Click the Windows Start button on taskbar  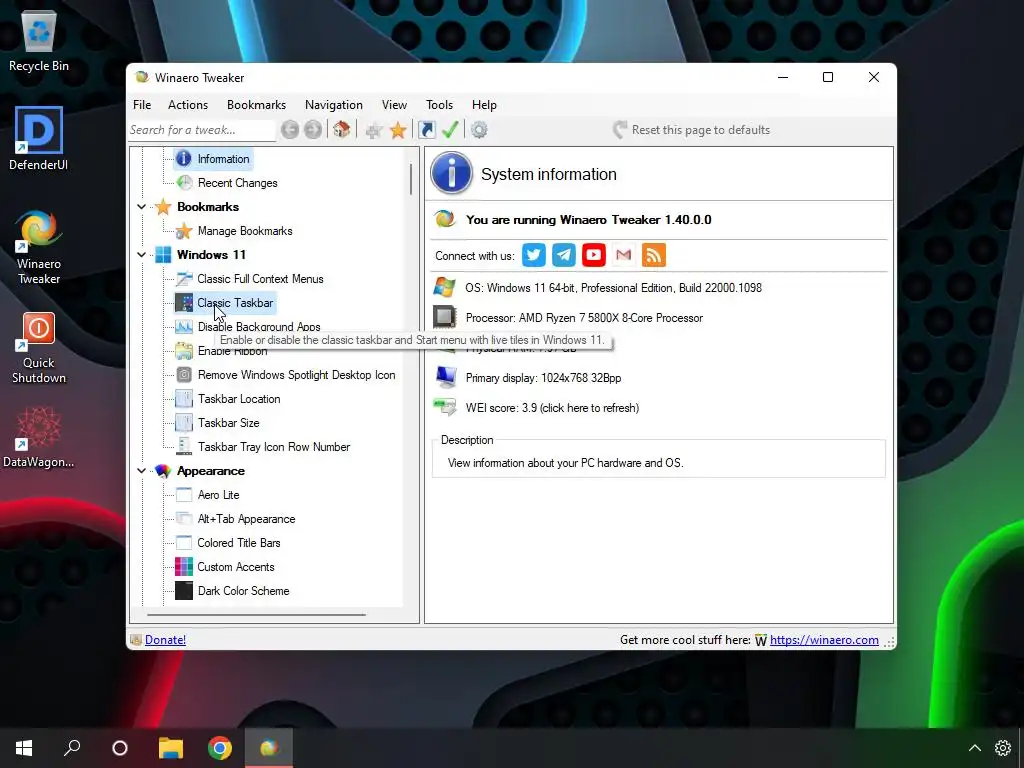tap(24, 748)
